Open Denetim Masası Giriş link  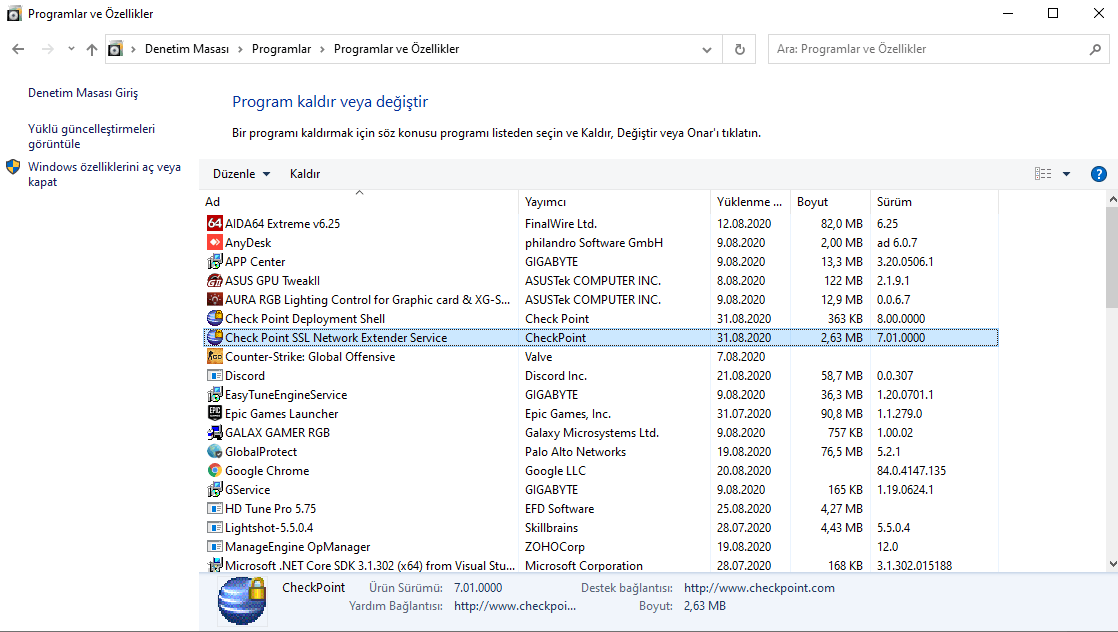coord(83,93)
